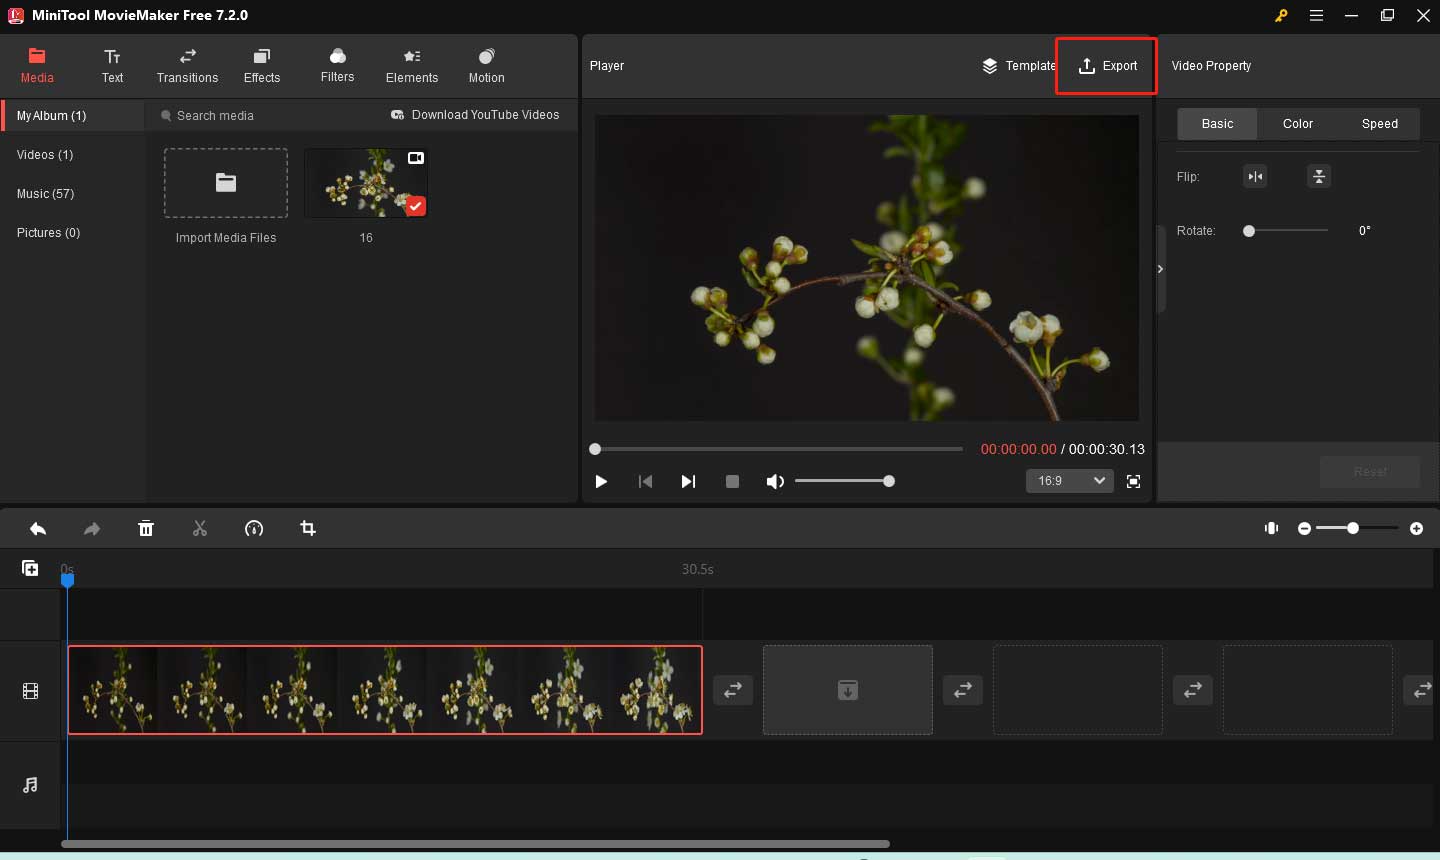Click the key upgrade icon
The width and height of the screenshot is (1440, 860).
pyautogui.click(x=1281, y=16)
